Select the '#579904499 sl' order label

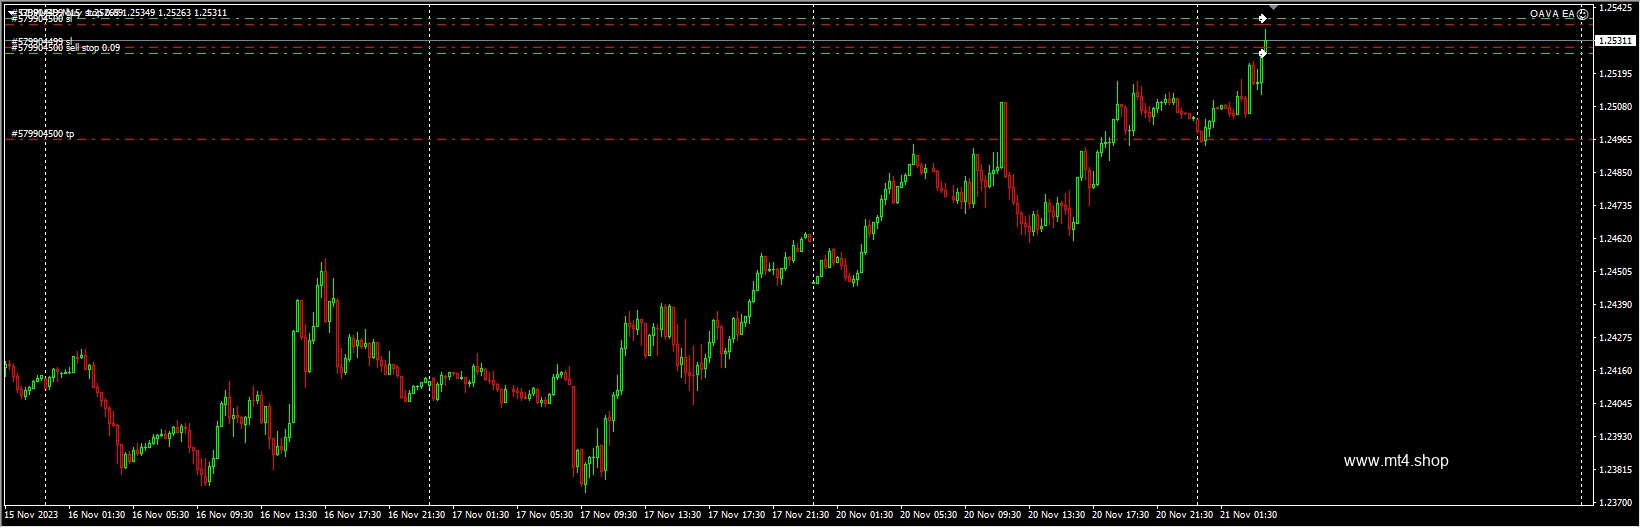(42, 41)
